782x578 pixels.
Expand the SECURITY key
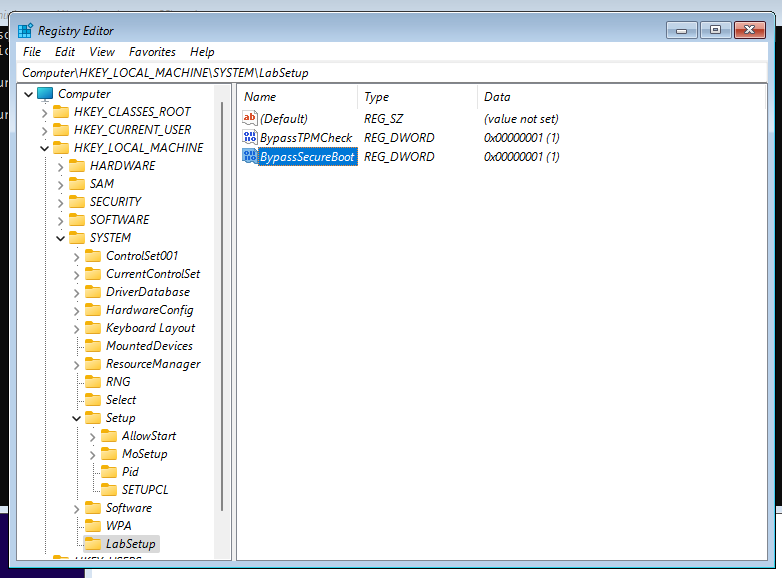pyautogui.click(x=60, y=202)
